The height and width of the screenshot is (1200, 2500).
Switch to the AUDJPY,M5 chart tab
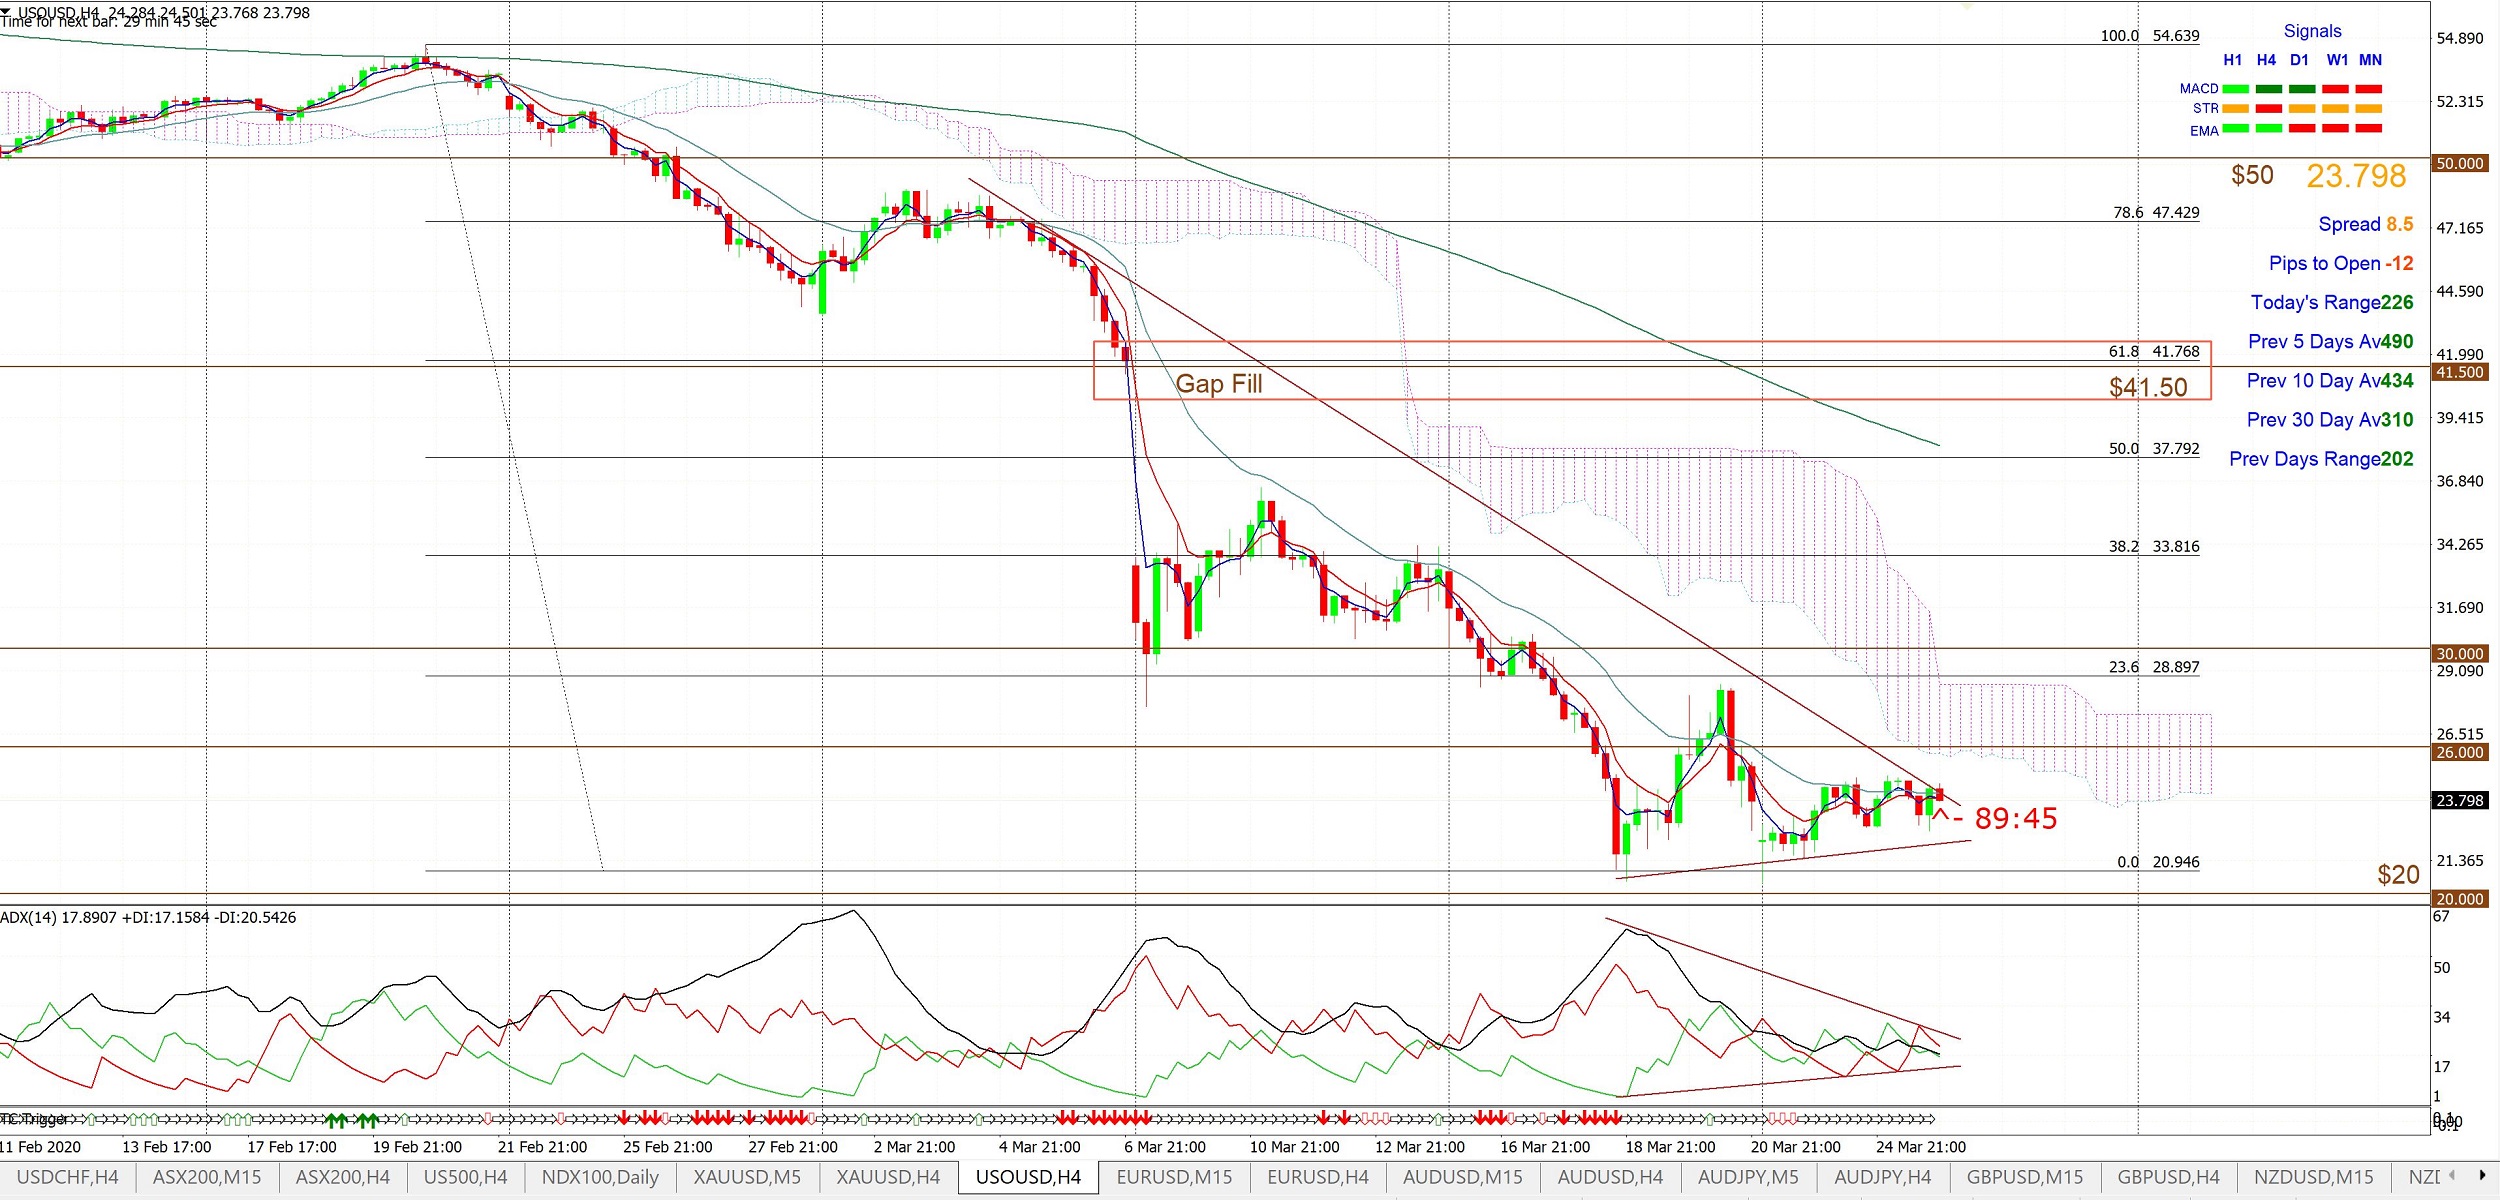pos(1748,1177)
